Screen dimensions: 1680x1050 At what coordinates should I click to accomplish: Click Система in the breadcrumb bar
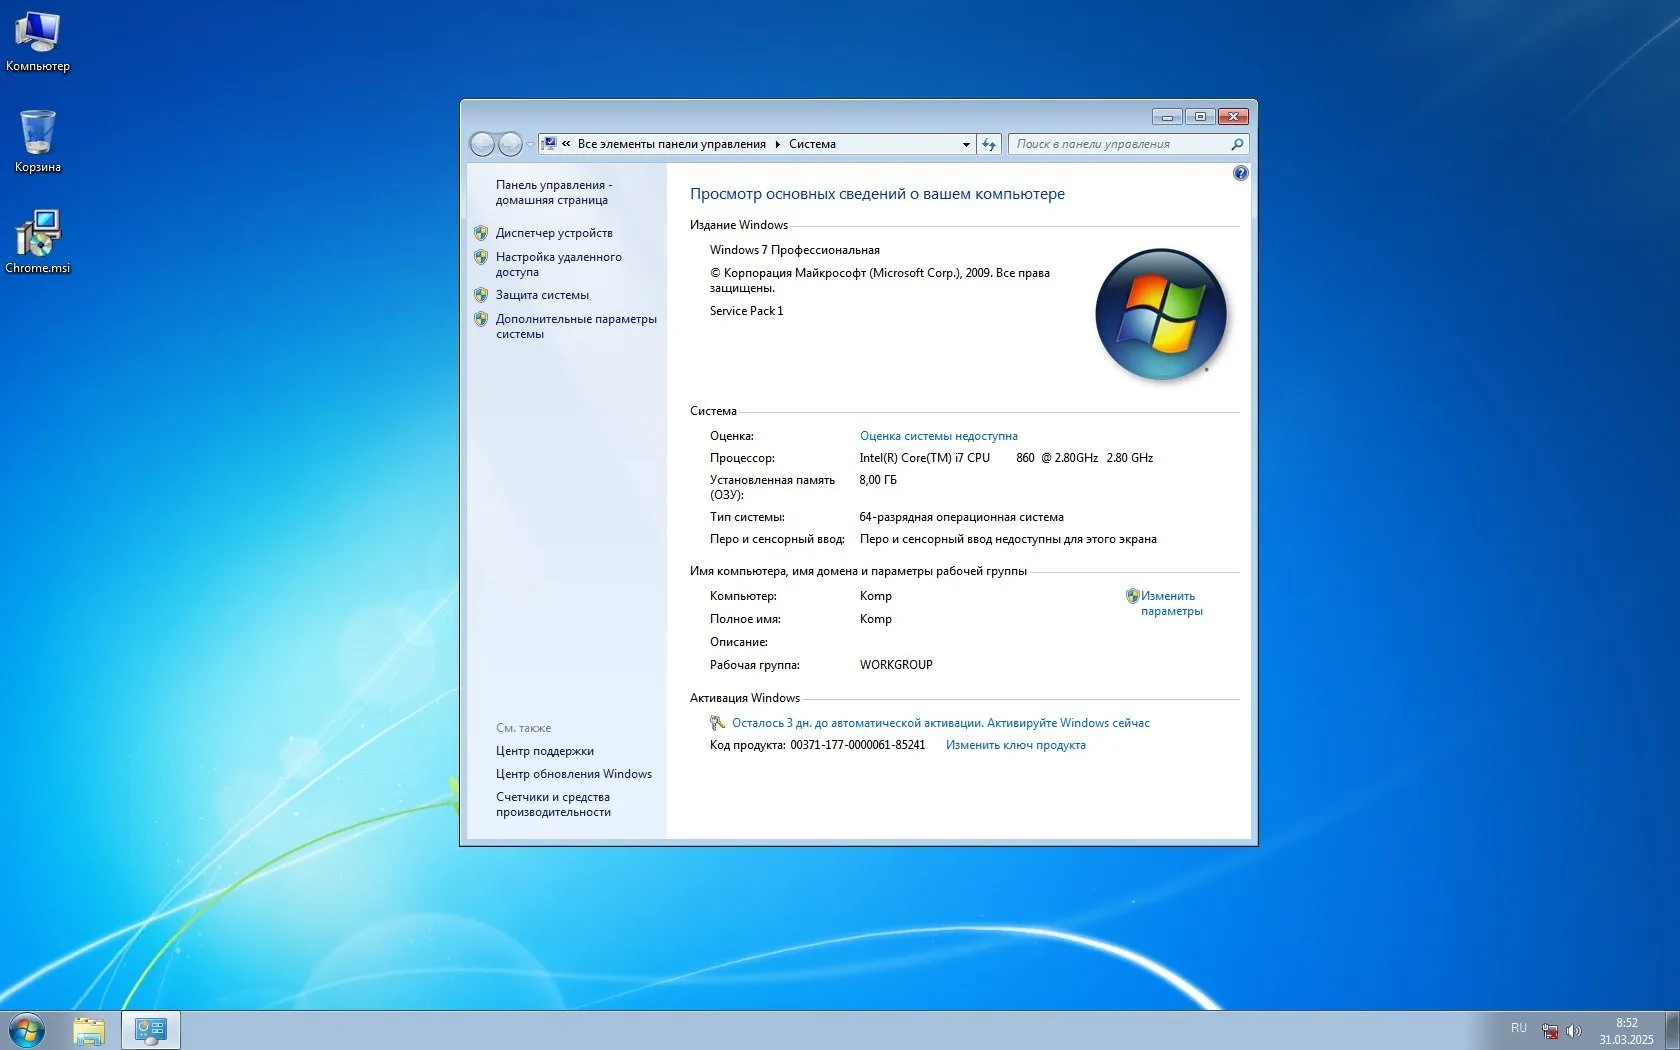pos(813,143)
